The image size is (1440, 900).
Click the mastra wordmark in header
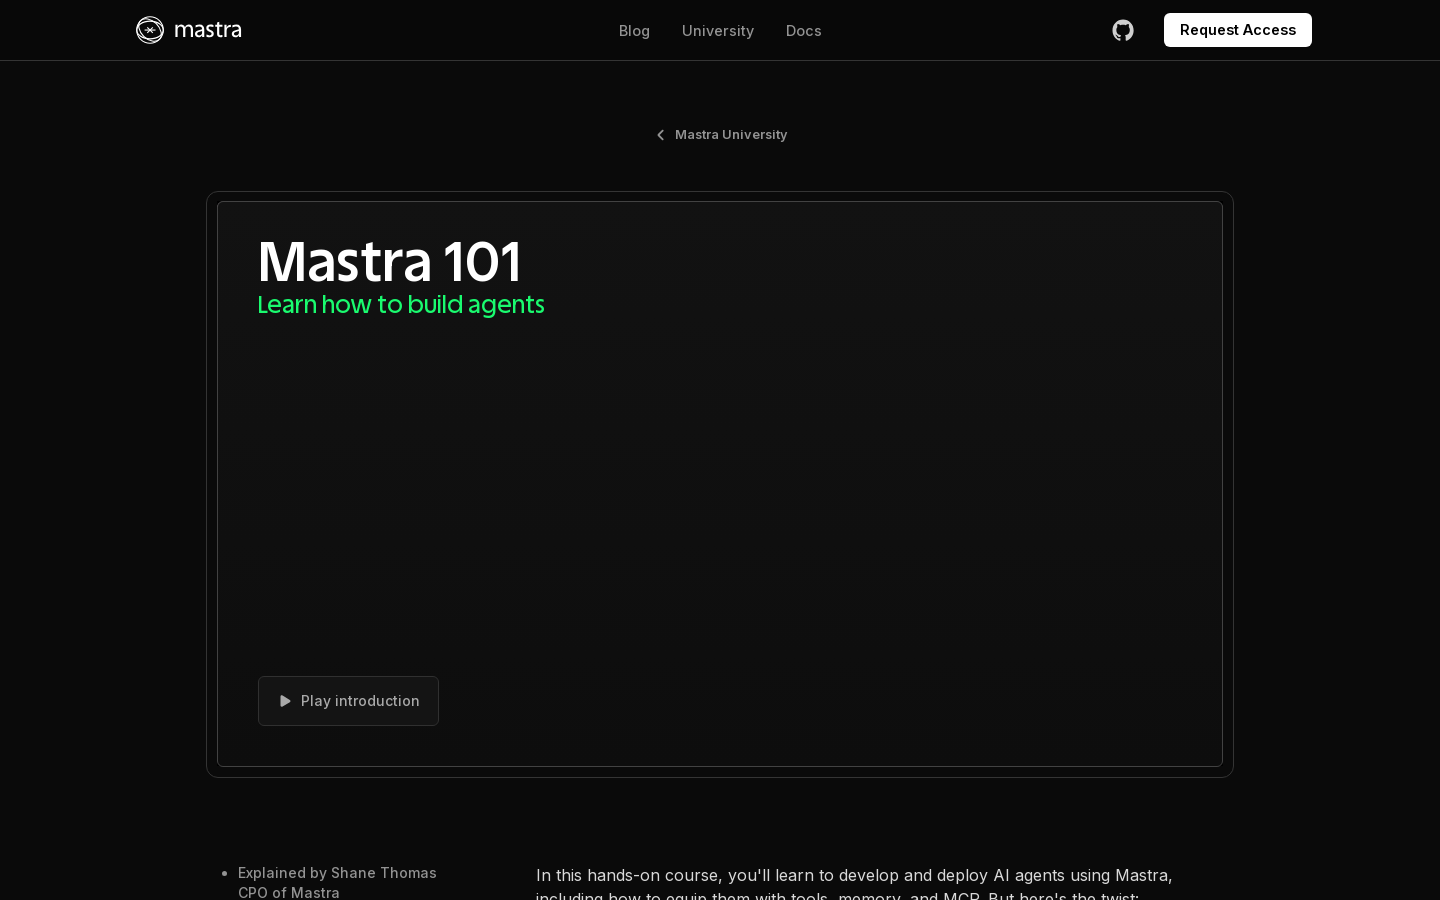[208, 30]
